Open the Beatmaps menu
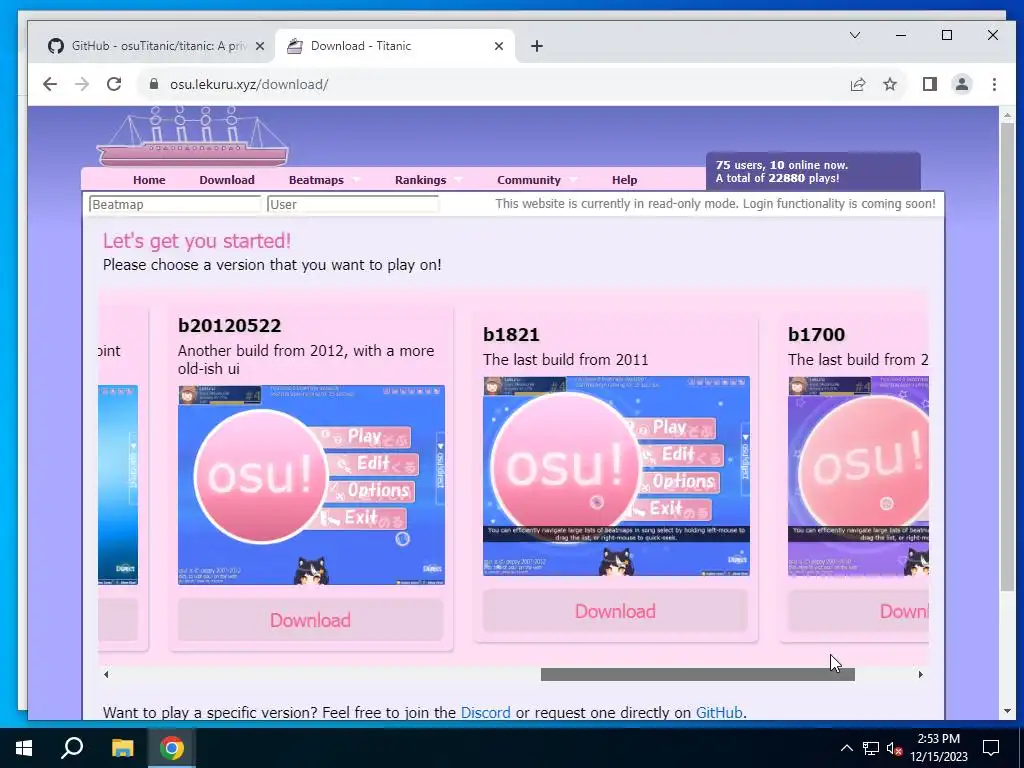1024x768 pixels. click(x=316, y=180)
